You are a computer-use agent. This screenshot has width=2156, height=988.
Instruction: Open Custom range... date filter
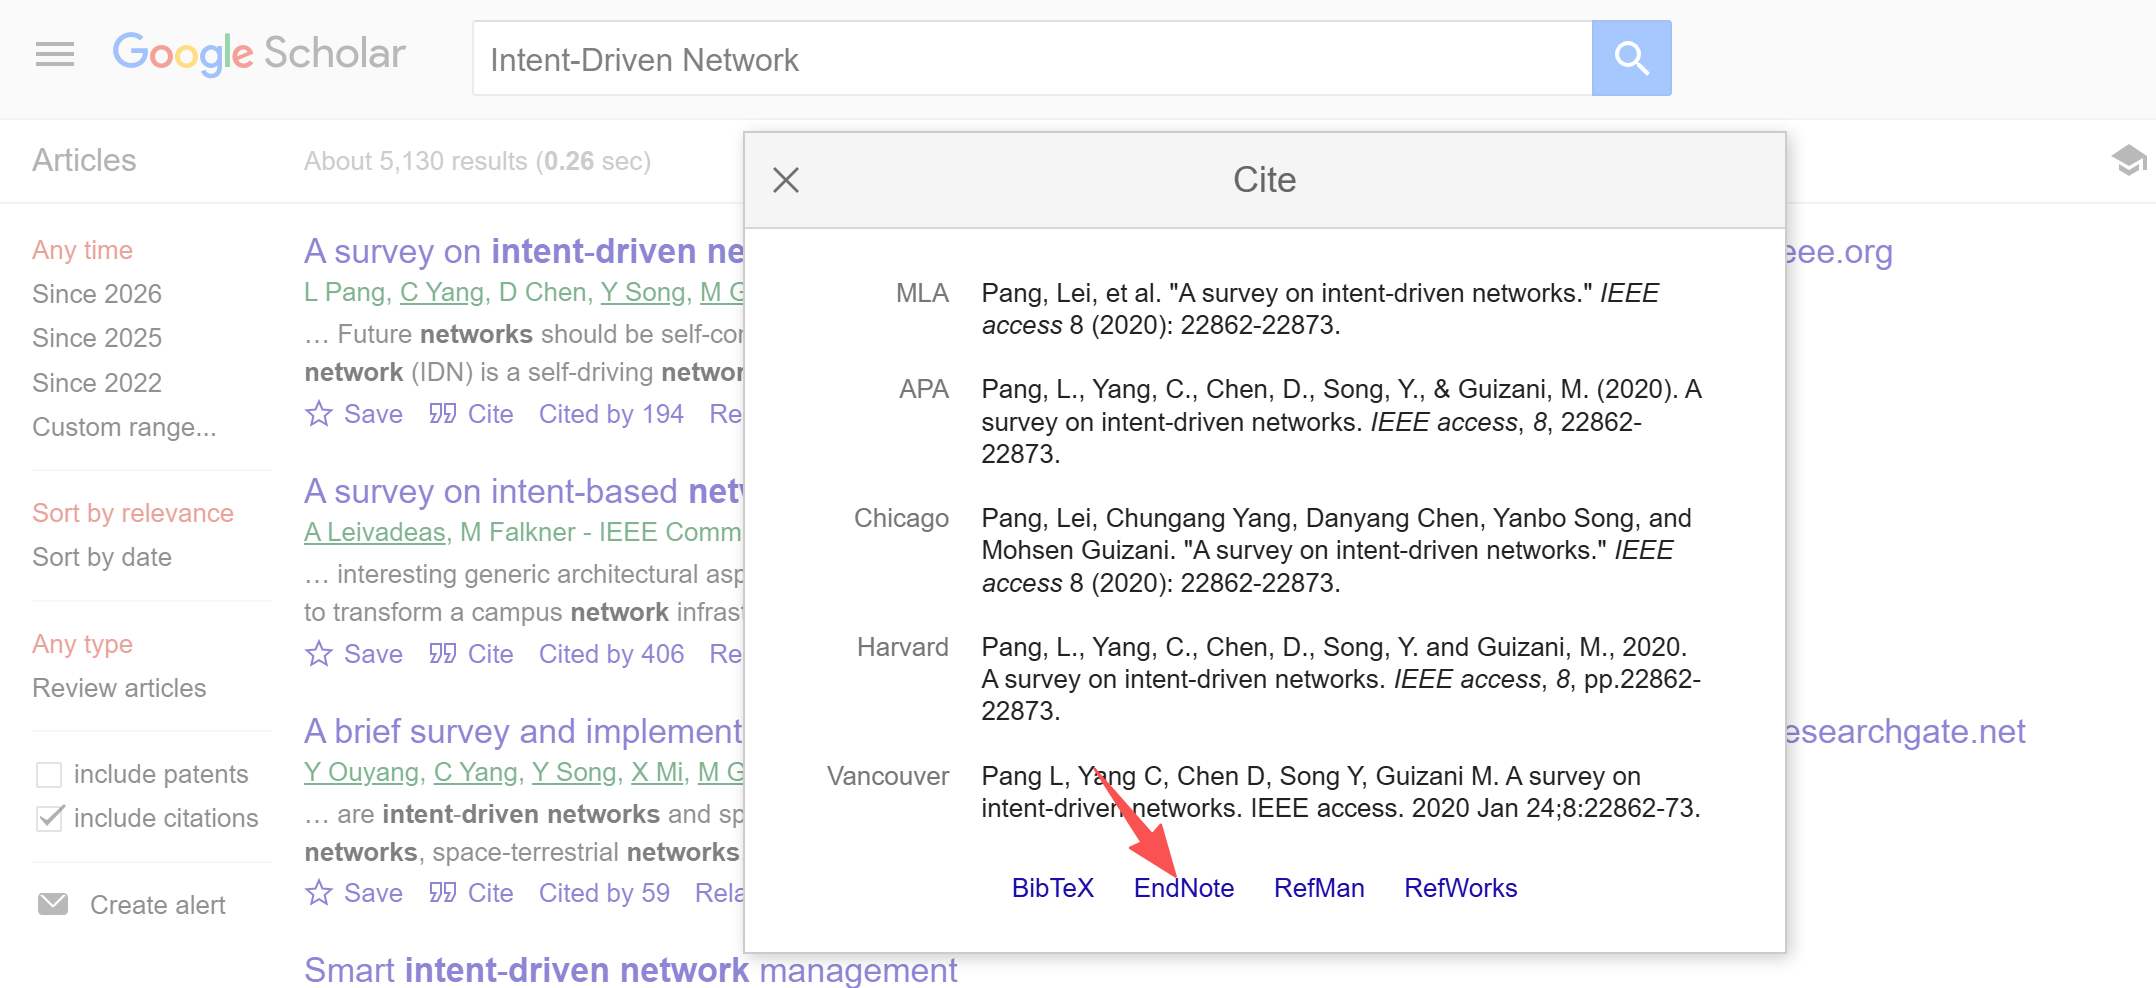[x=124, y=427]
